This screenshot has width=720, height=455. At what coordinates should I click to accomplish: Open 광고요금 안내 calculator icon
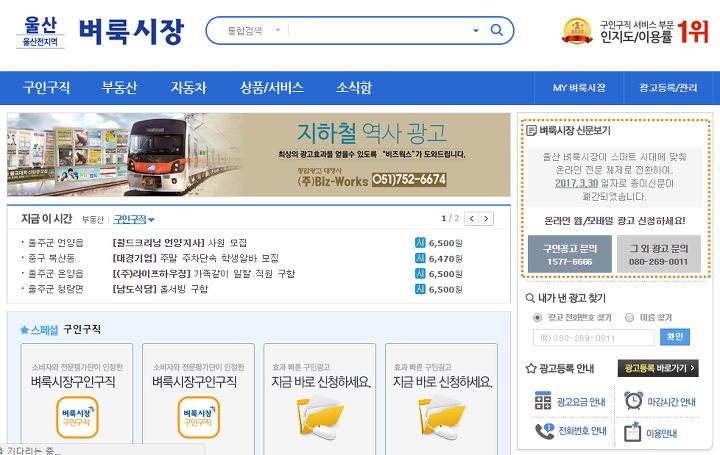(x=543, y=400)
